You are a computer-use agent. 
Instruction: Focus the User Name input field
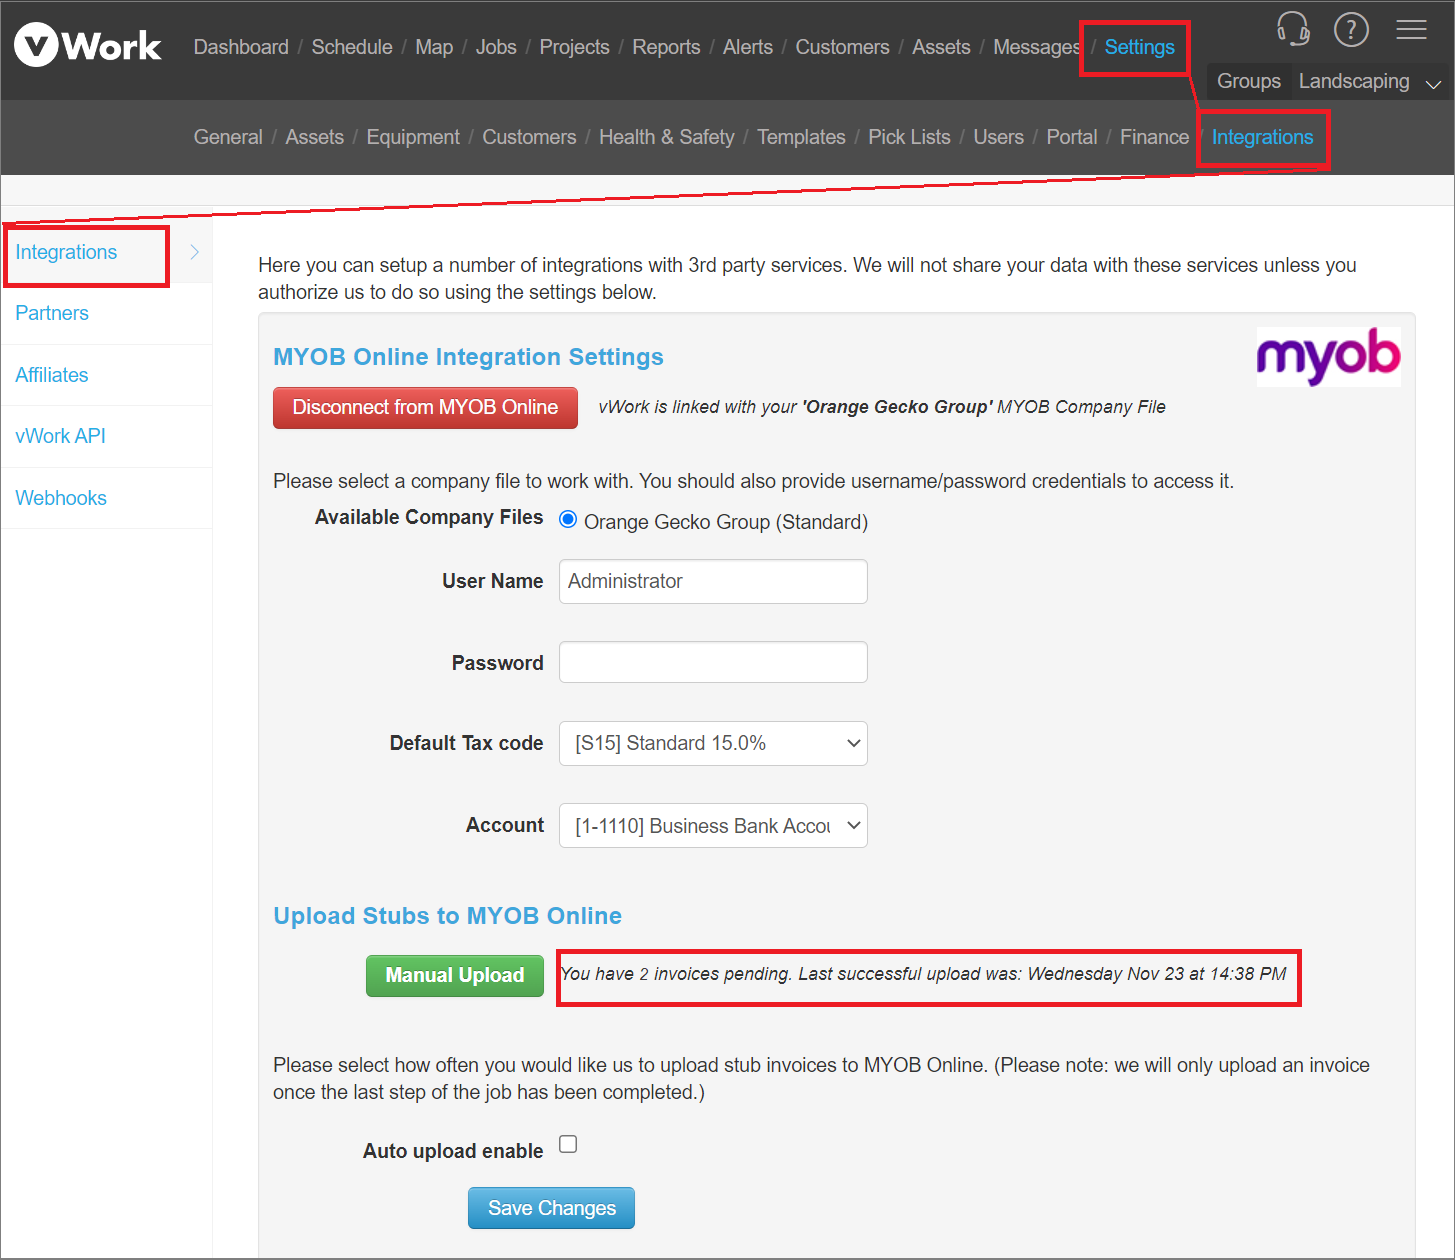coord(713,581)
